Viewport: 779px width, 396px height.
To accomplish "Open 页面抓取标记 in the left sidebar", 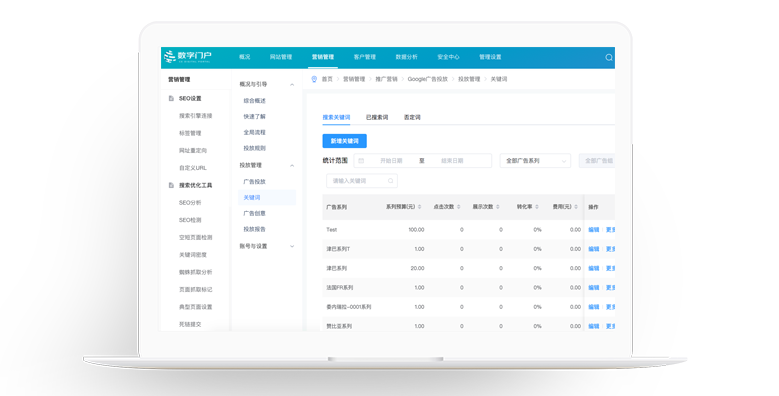I will [196, 290].
